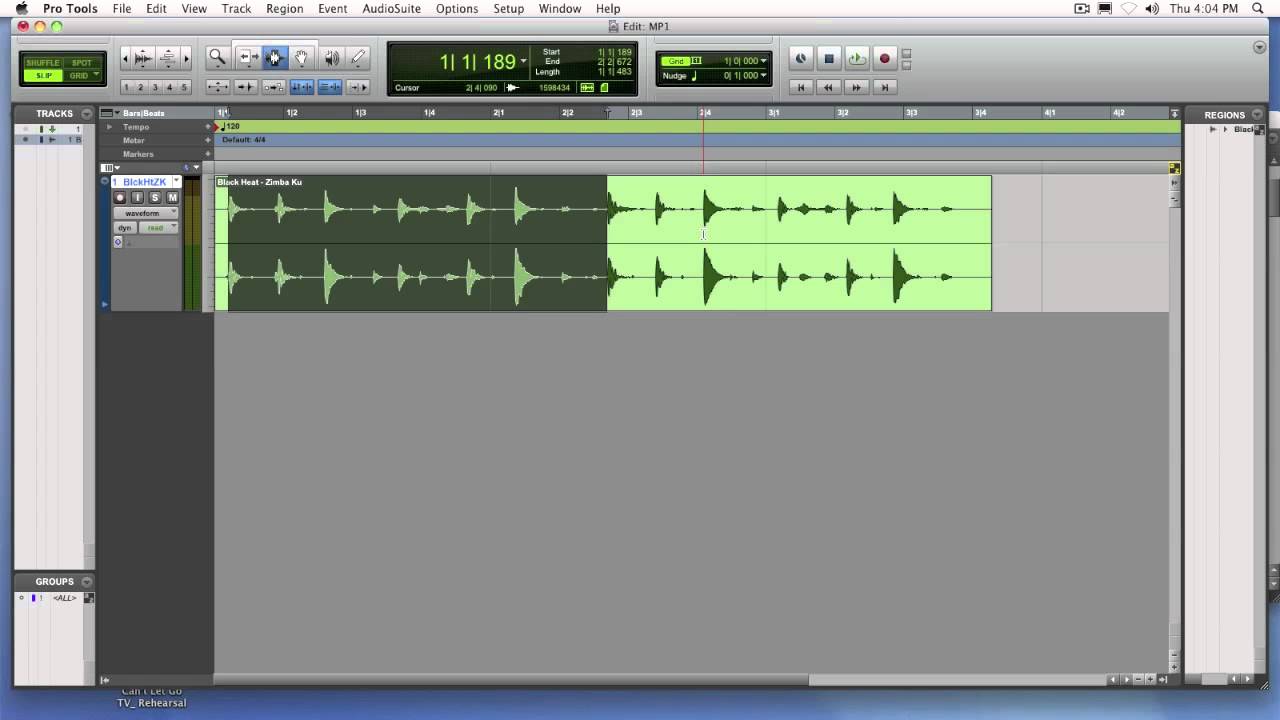This screenshot has height=720, width=1280.
Task: Click Return to Zero button
Action: point(801,88)
